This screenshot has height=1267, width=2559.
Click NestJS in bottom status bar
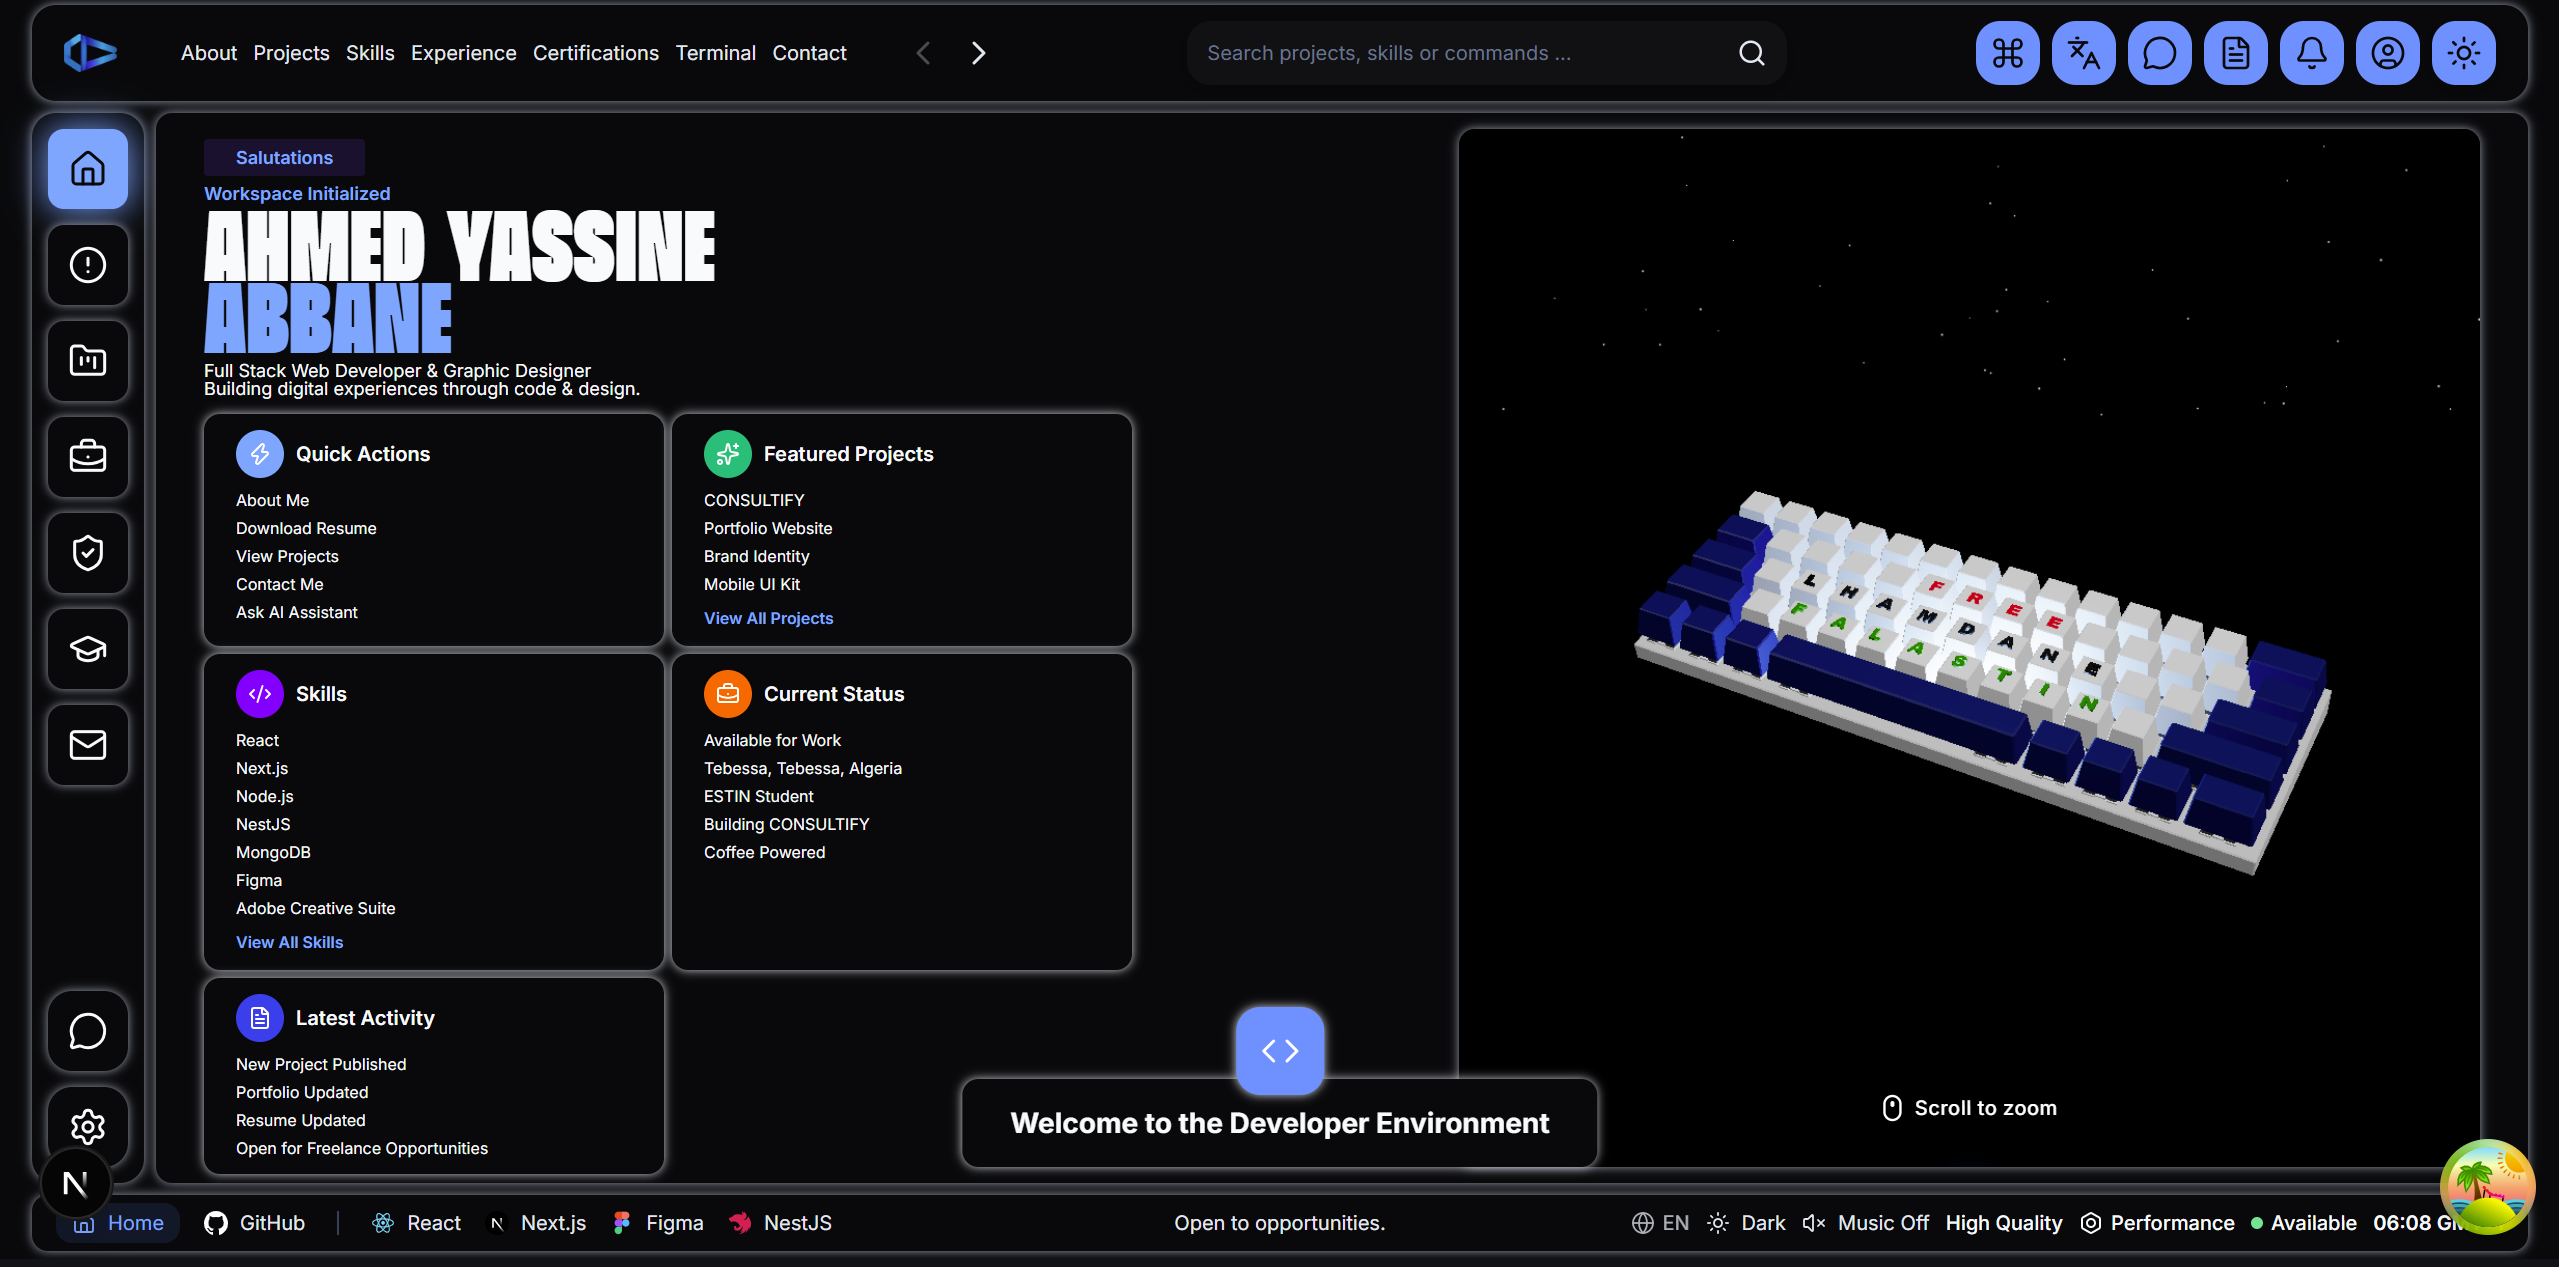click(x=780, y=1223)
